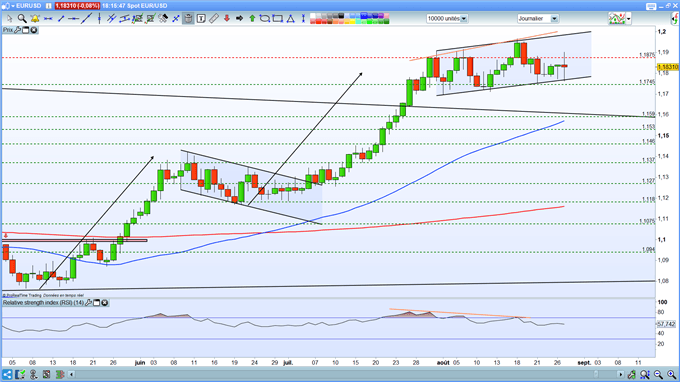
Task: Select the ellipse drawing tool
Action: point(265,19)
